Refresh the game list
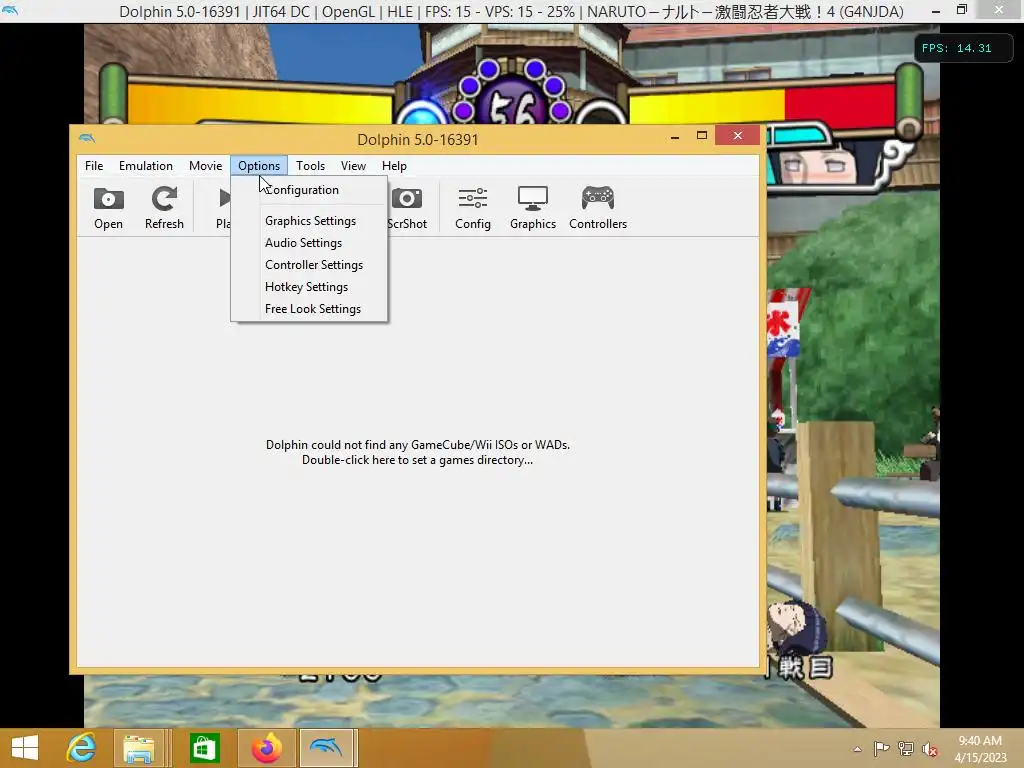Screen dimensions: 1024x768 pos(164,208)
